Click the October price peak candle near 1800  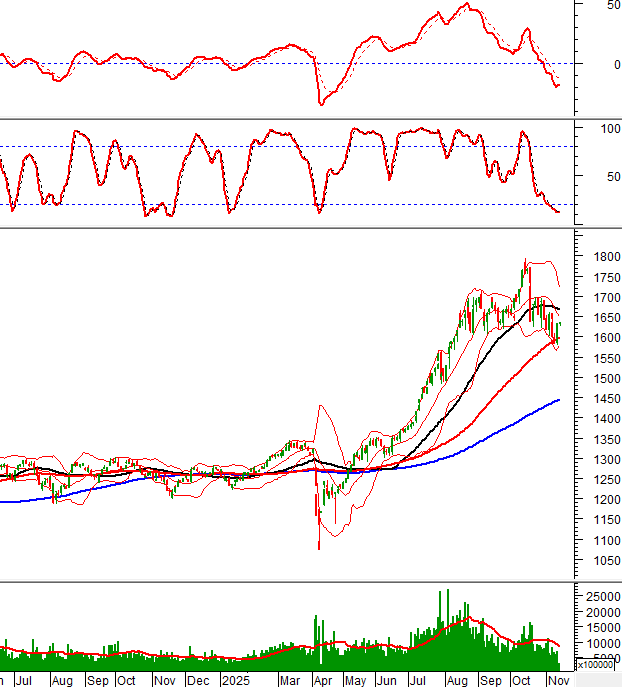[x=526, y=264]
